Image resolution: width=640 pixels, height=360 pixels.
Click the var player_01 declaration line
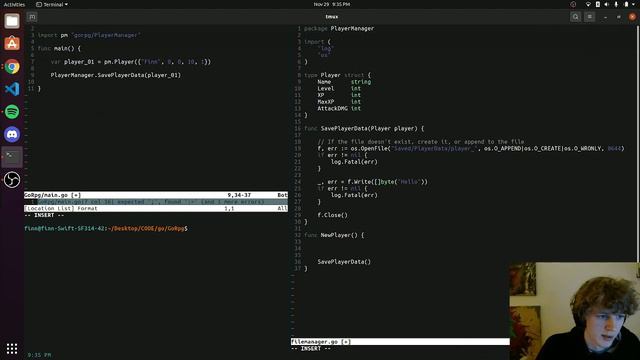tap(131, 62)
